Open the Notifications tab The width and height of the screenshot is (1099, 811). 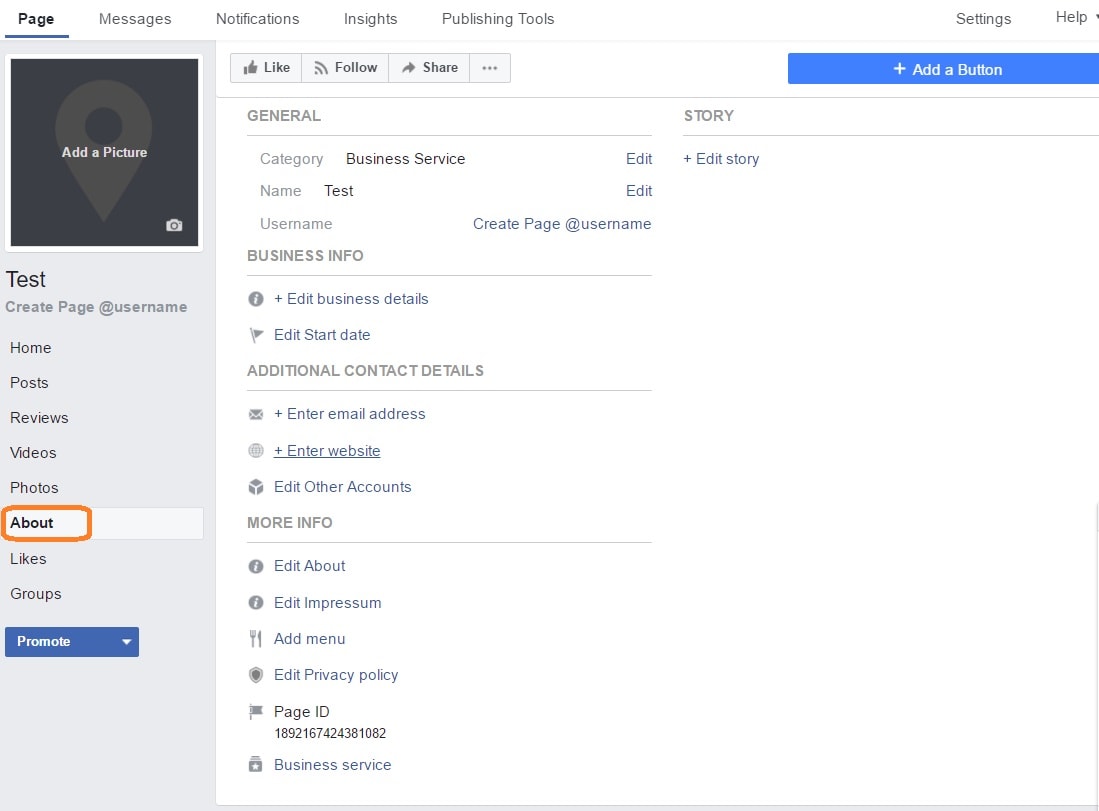tap(257, 19)
